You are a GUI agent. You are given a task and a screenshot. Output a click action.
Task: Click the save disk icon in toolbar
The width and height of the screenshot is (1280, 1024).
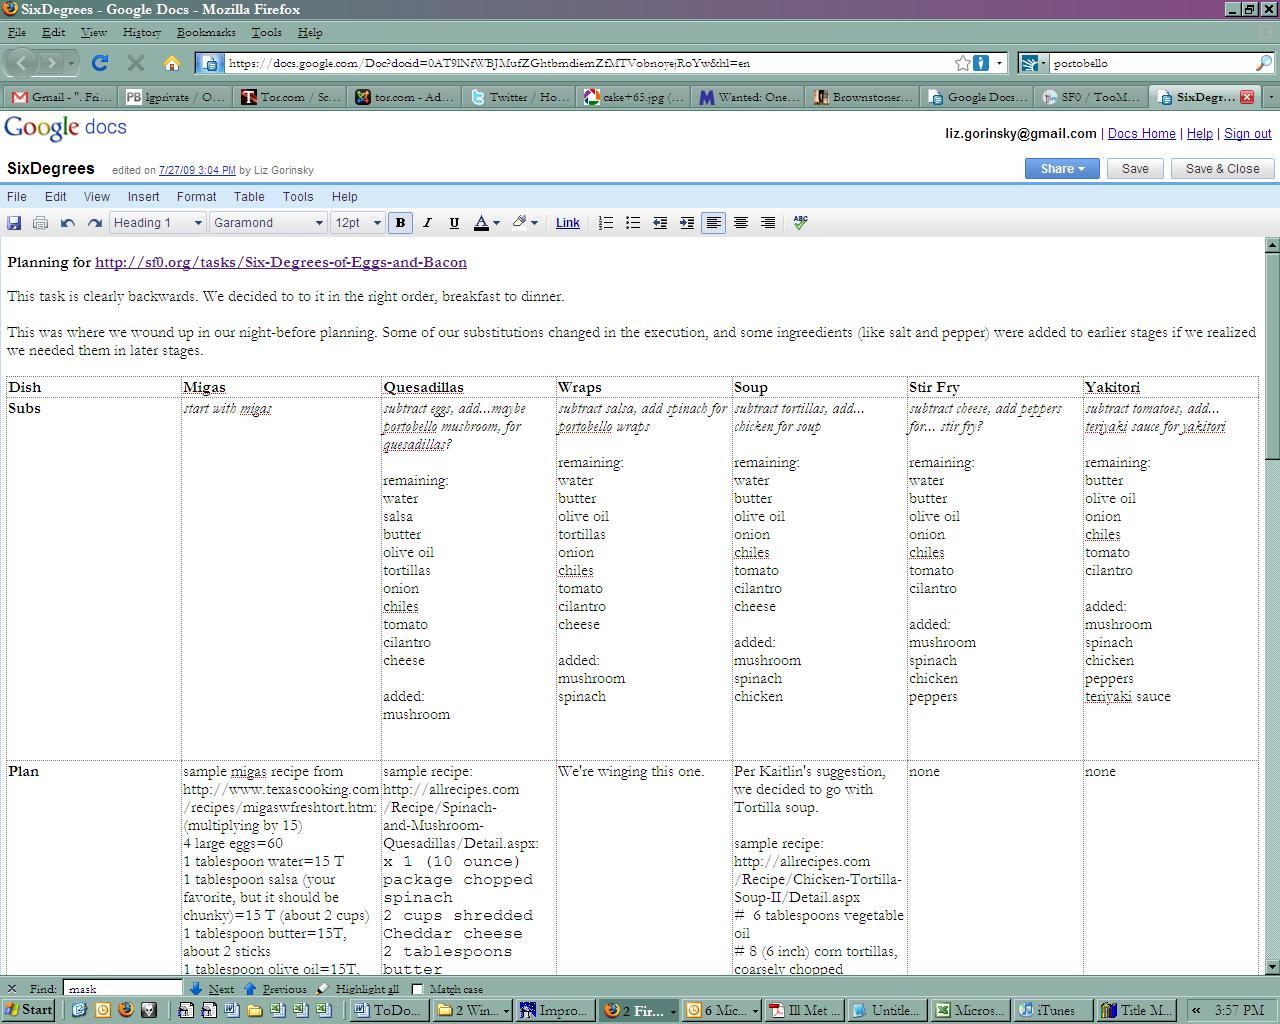coord(14,223)
